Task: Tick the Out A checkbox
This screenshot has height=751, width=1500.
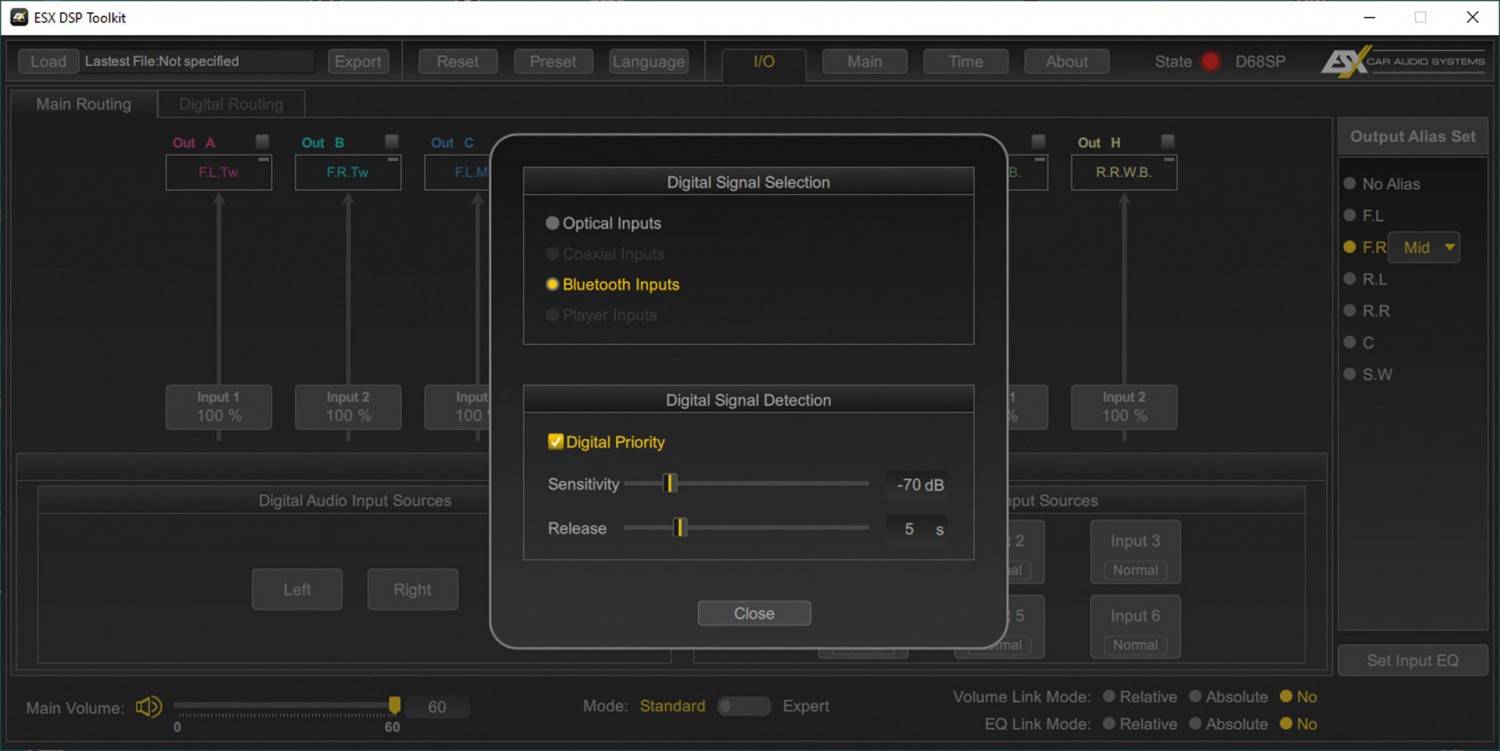Action: click(x=263, y=142)
